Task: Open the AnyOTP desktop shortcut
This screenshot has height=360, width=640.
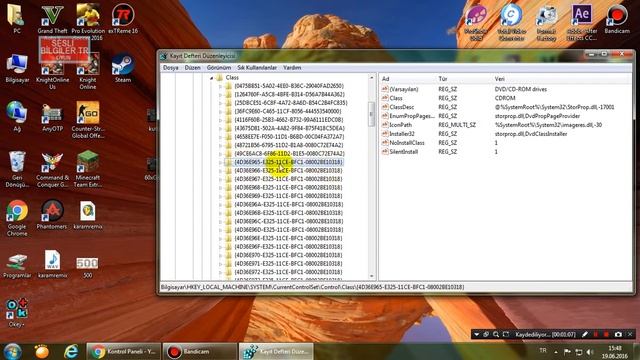Action: (52, 117)
